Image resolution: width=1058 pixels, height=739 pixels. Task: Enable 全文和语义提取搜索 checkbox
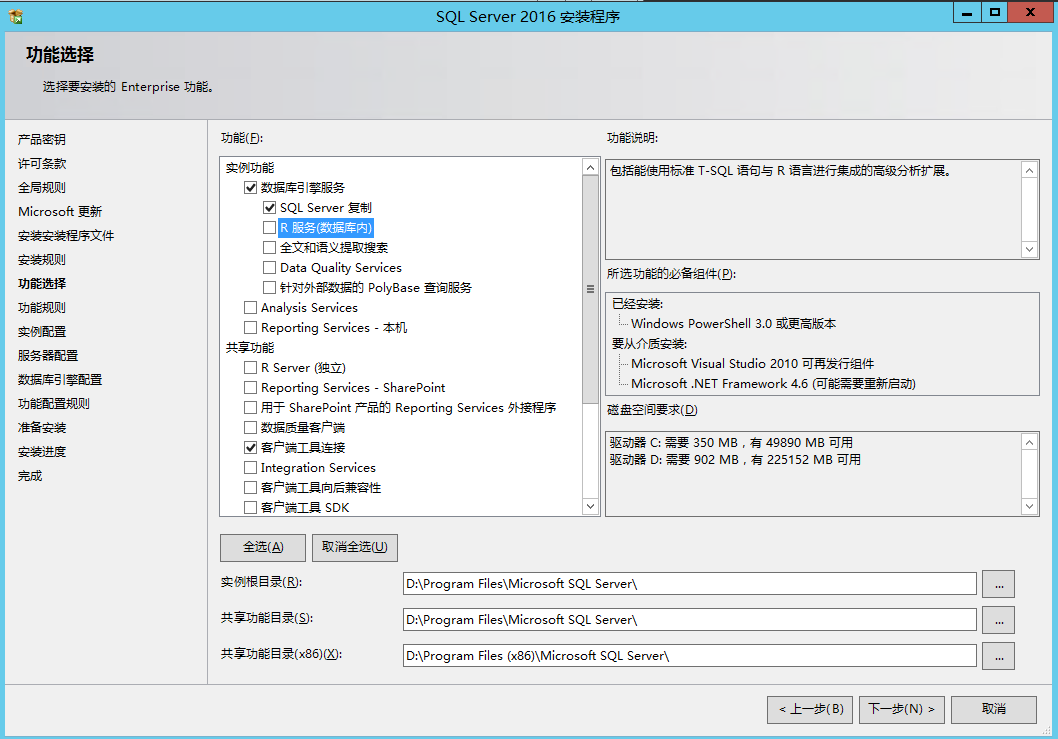(x=269, y=248)
